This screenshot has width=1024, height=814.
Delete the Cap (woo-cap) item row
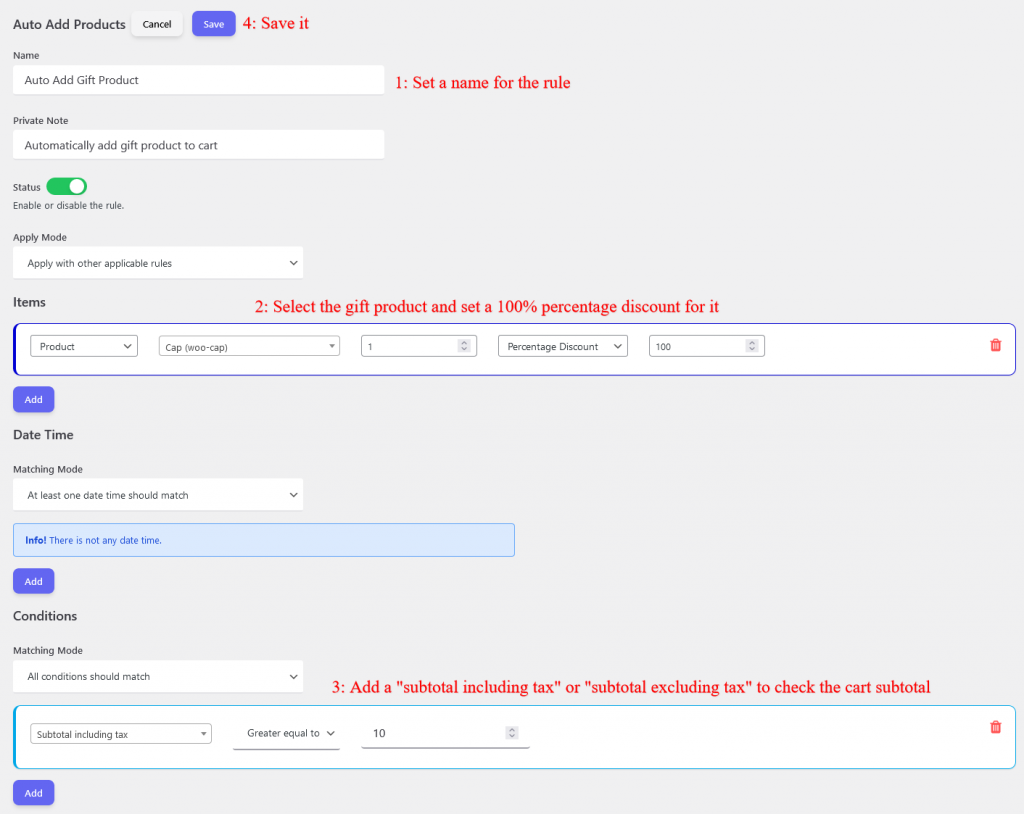[x=995, y=345]
